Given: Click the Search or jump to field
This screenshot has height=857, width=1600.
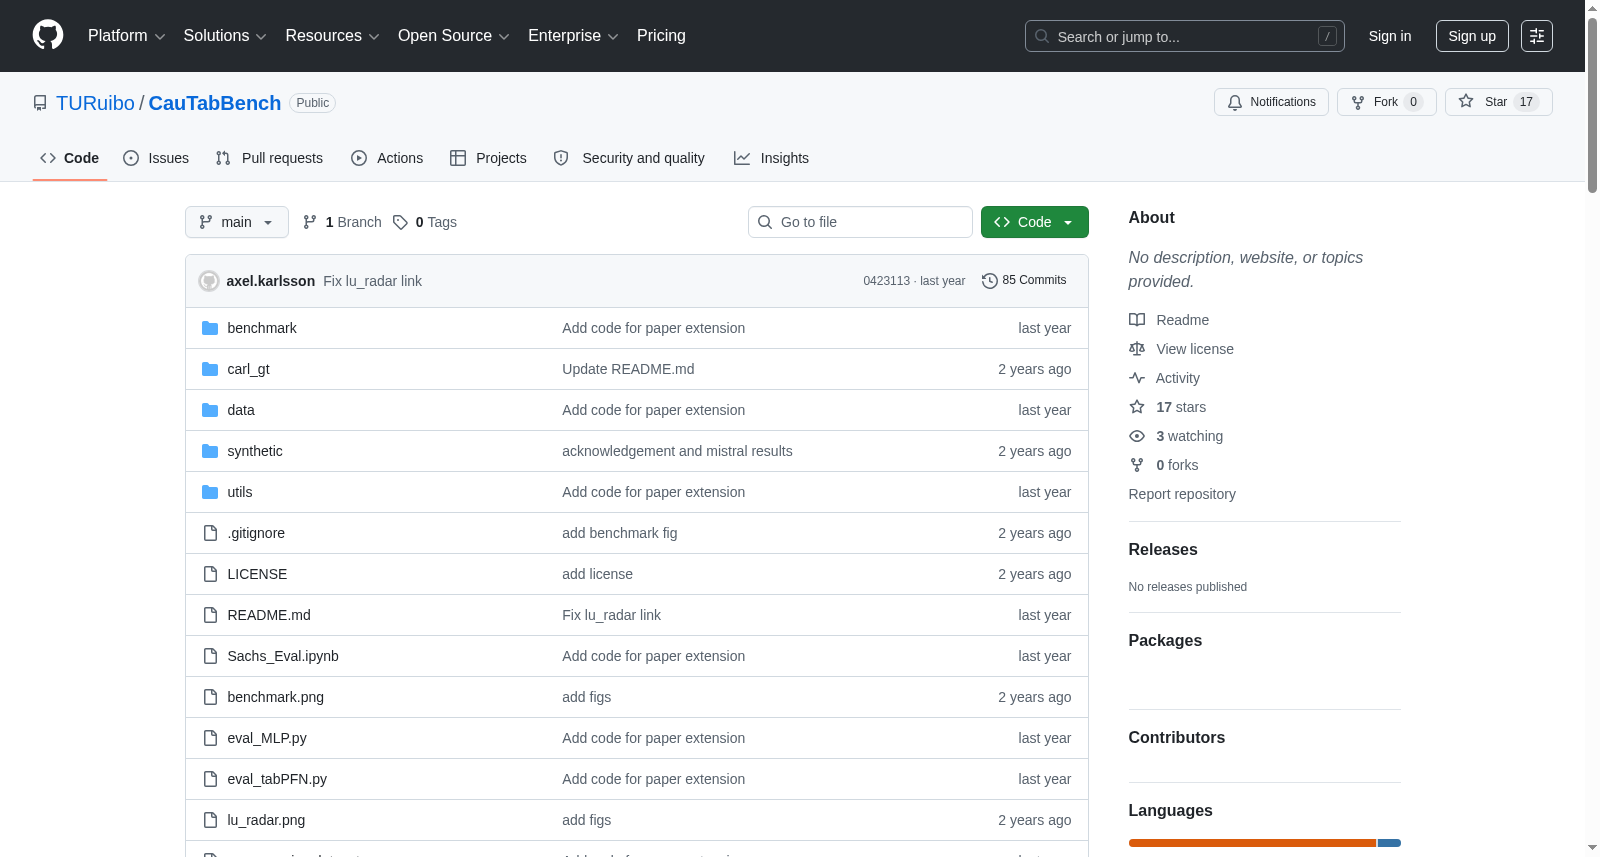Looking at the screenshot, I should [1185, 36].
